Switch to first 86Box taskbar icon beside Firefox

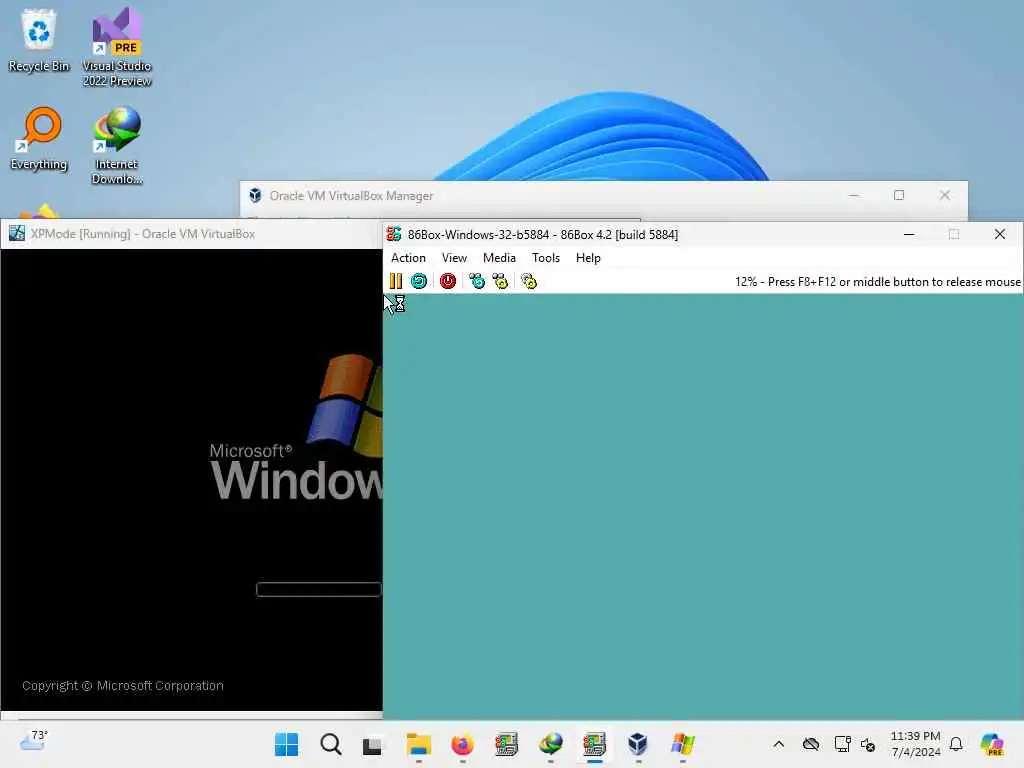point(506,744)
